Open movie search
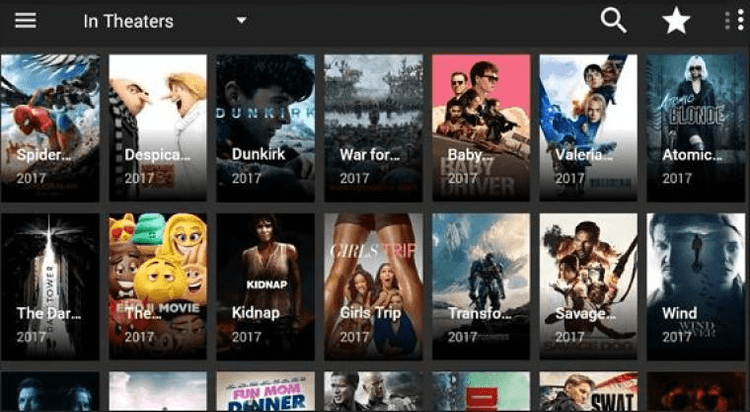This screenshot has height=412, width=750. (x=613, y=21)
